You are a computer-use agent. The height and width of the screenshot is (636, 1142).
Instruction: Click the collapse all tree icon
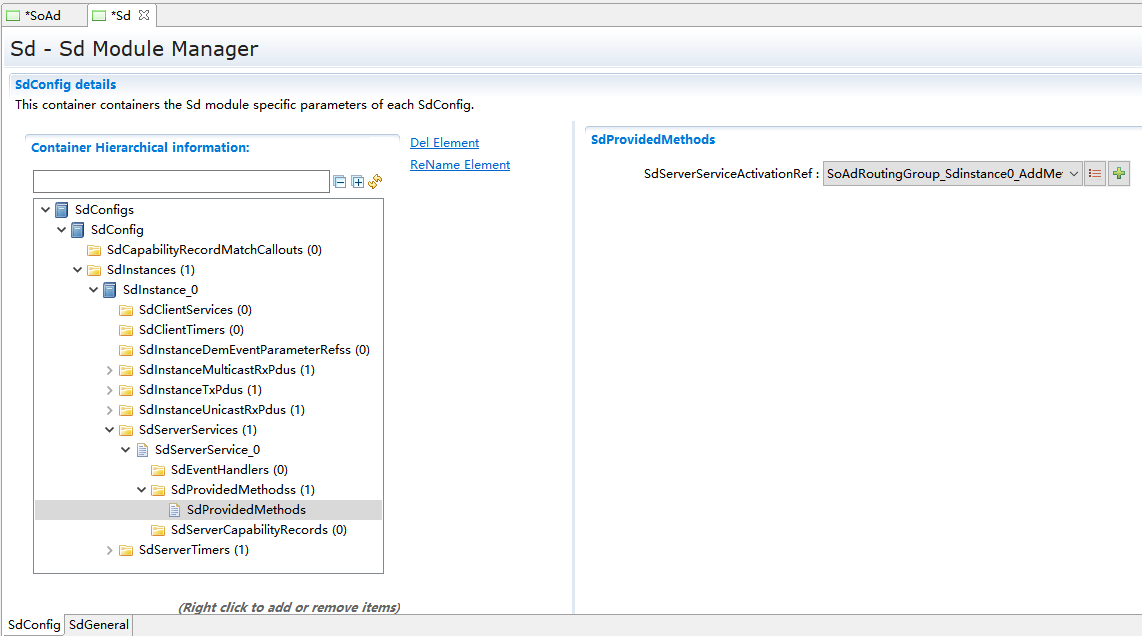(340, 182)
